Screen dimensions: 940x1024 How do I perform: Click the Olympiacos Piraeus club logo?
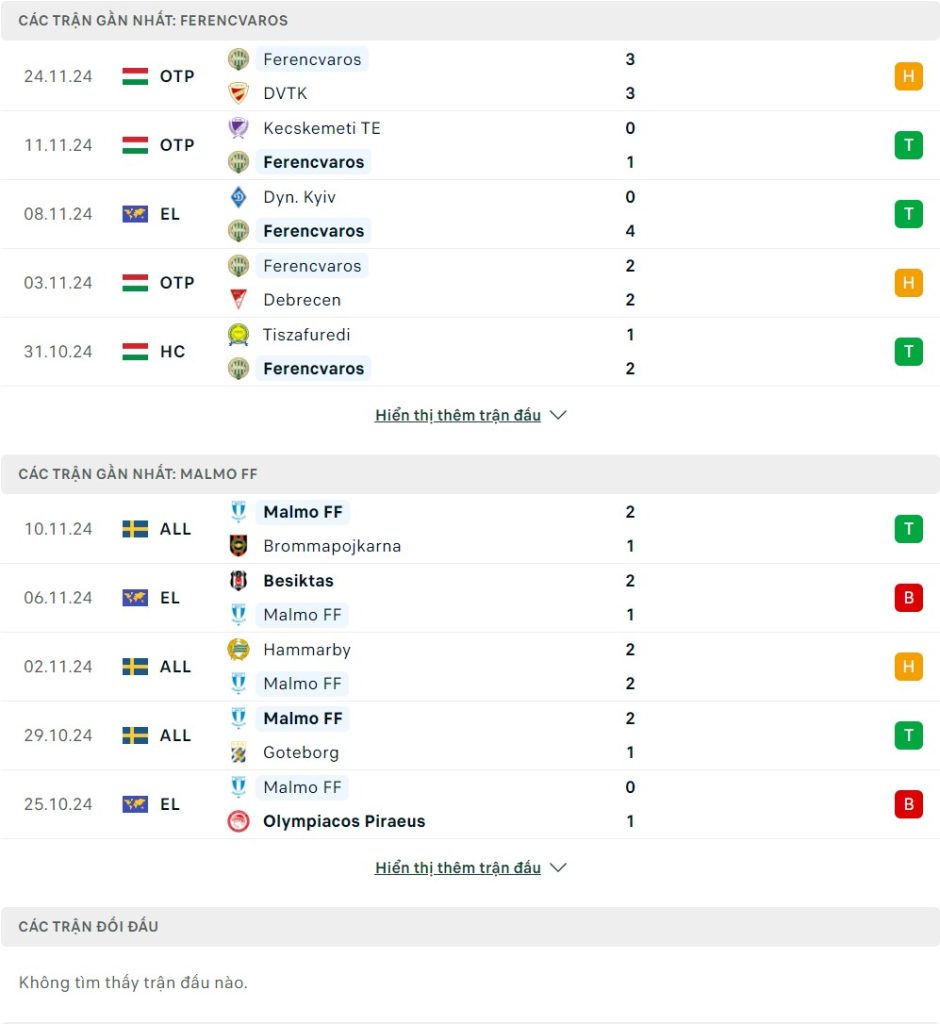coord(238,822)
